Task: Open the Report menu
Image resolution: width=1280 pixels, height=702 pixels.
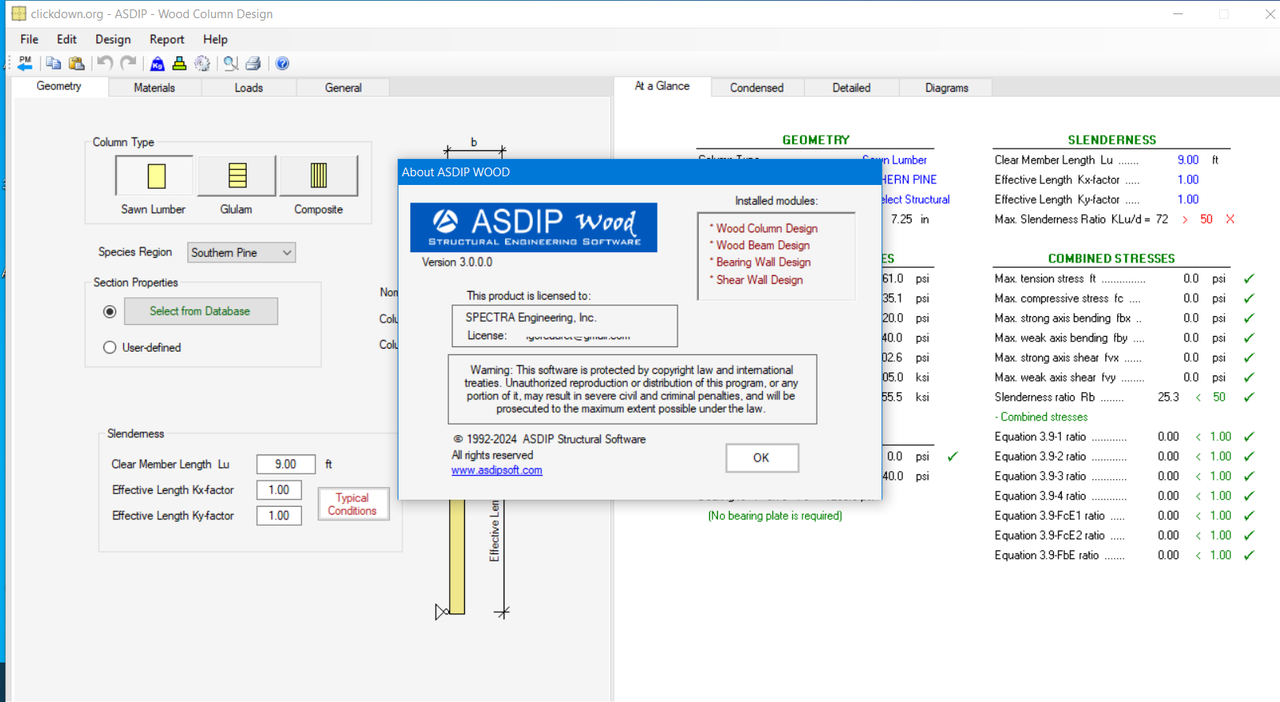Action: (167, 39)
